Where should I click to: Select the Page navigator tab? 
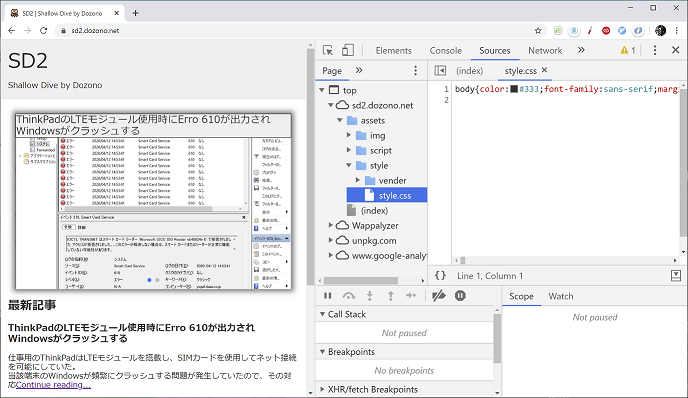(332, 71)
